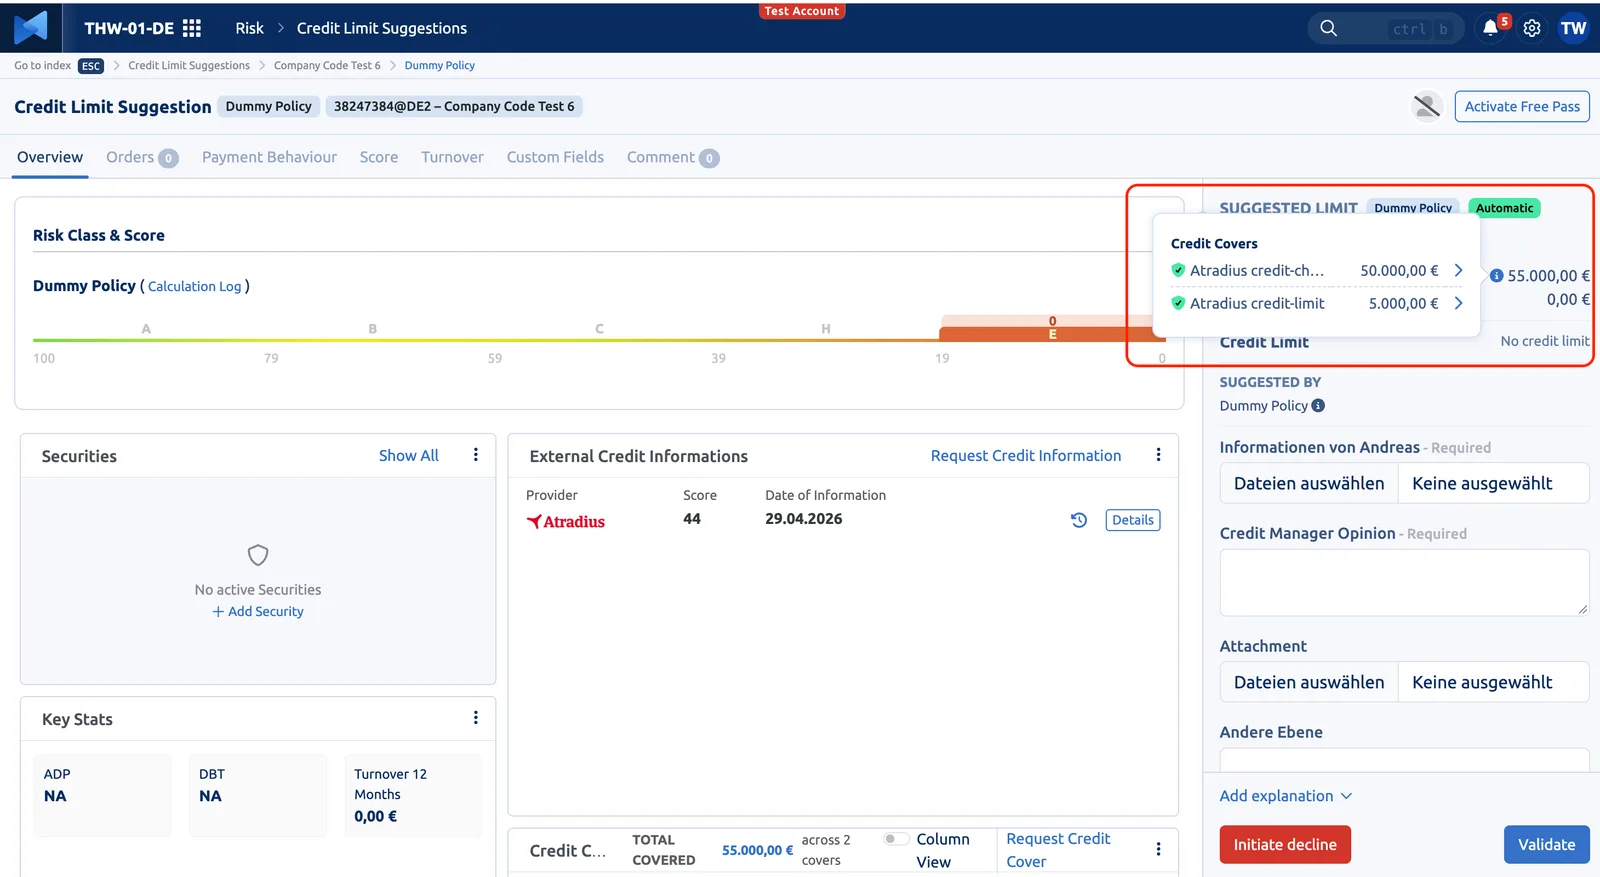Expand the Atradius credit-limit cover row arrow
This screenshot has height=877, width=1600.
click(x=1458, y=303)
